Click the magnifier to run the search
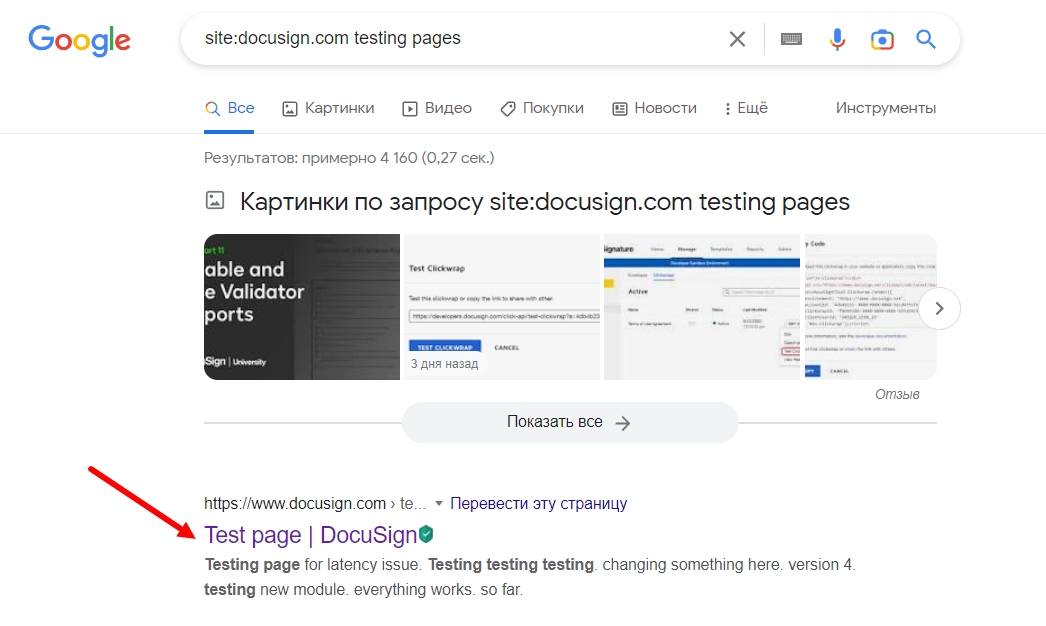The image size is (1046, 626). tap(925, 38)
